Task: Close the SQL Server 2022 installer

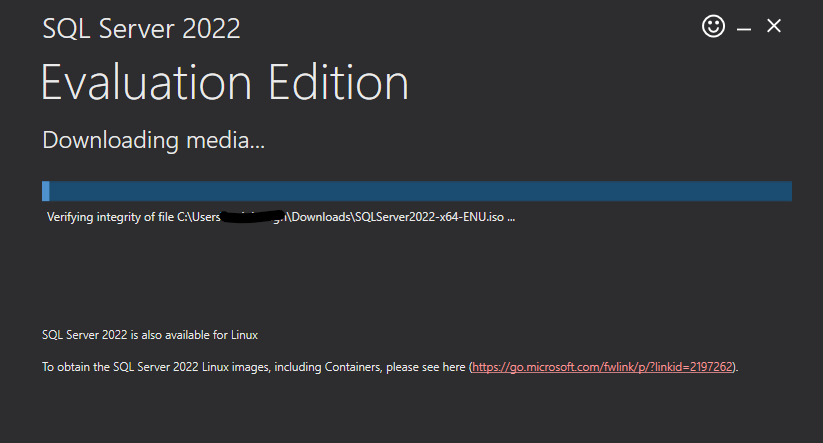Action: coord(774,26)
